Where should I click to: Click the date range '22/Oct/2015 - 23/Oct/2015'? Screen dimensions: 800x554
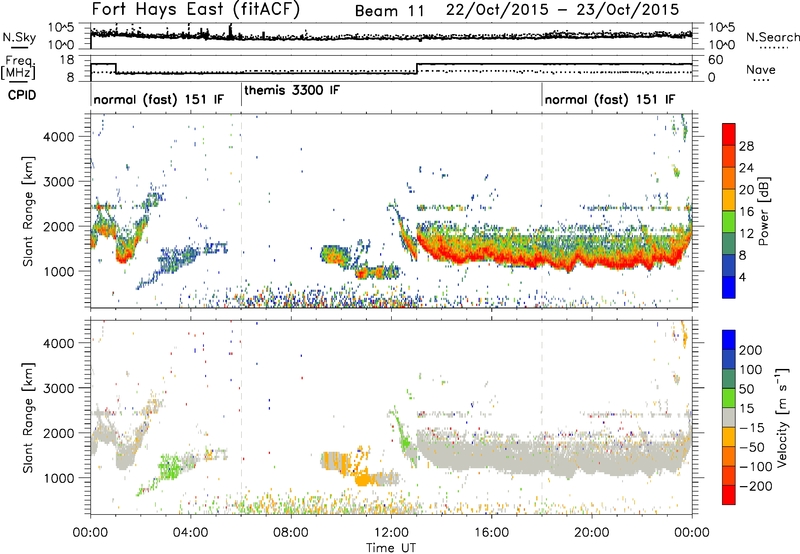pyautogui.click(x=562, y=10)
